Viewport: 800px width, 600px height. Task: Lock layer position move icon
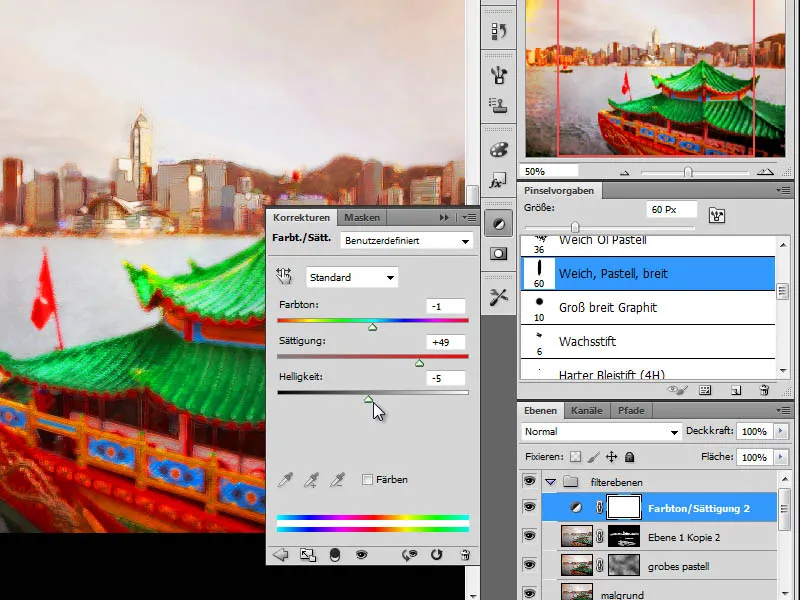611,457
